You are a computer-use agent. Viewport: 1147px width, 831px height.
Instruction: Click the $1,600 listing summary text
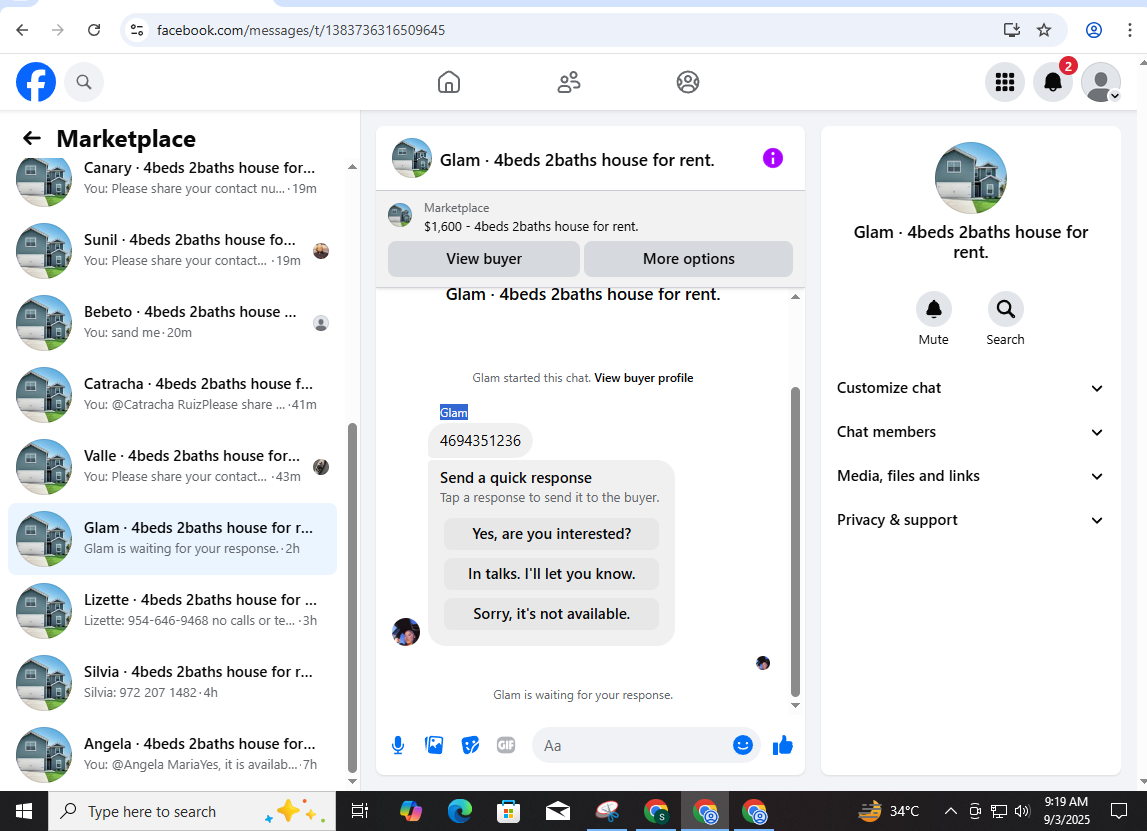[531, 227]
